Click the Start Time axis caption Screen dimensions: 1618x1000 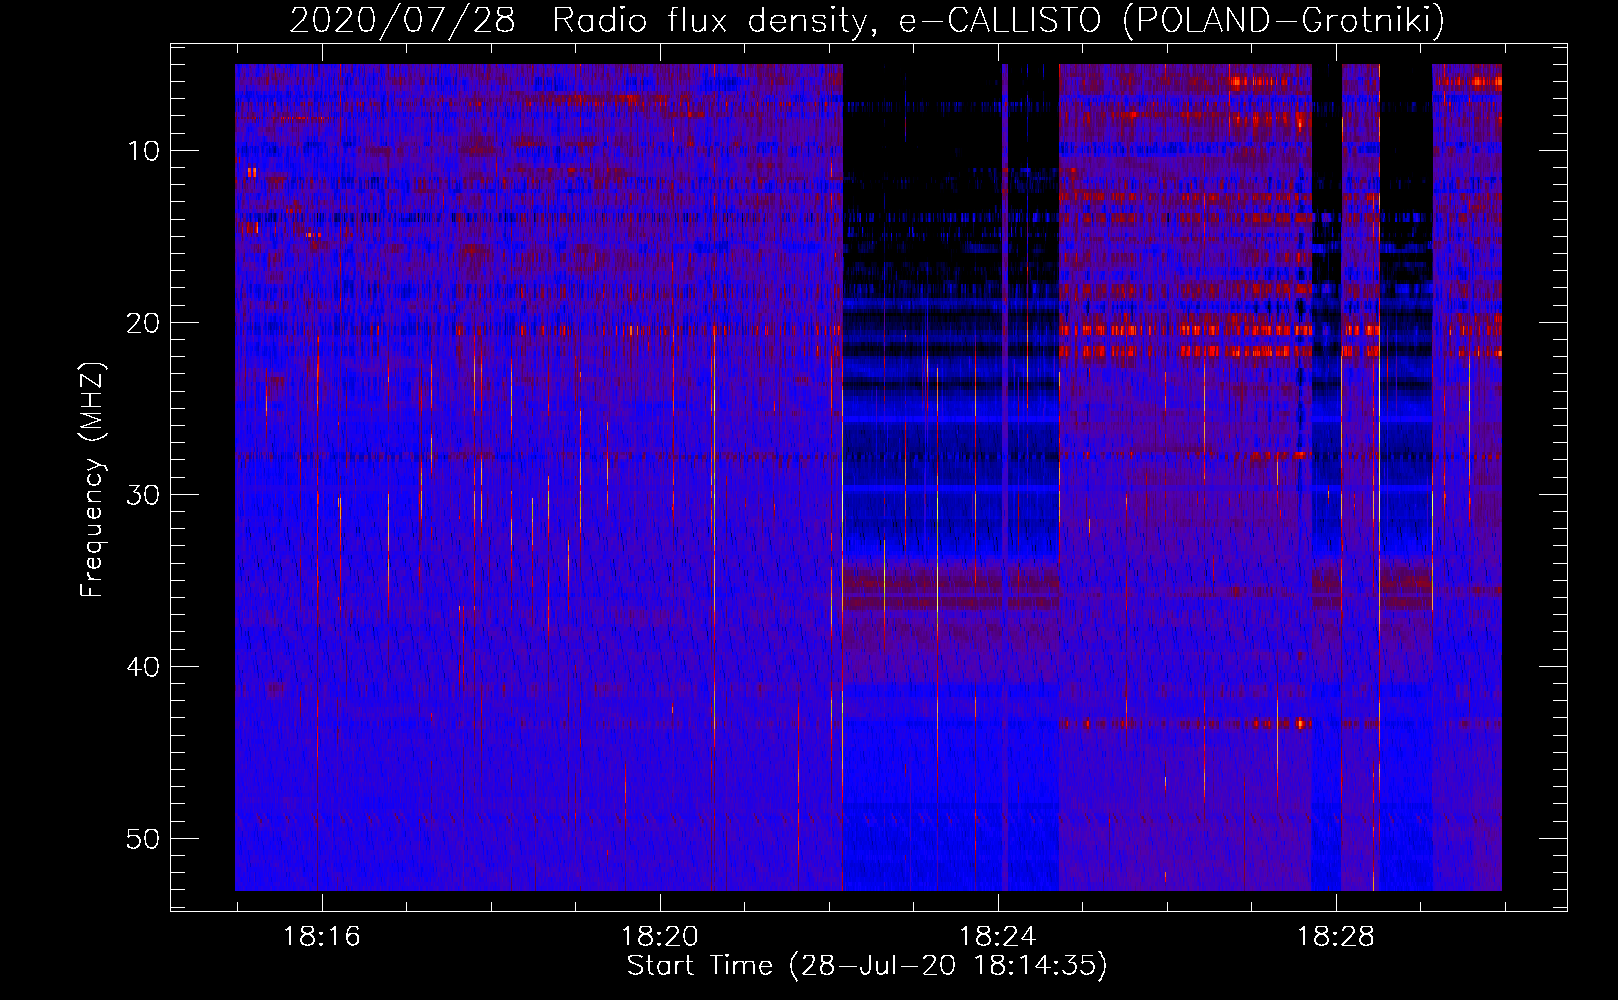point(867,966)
